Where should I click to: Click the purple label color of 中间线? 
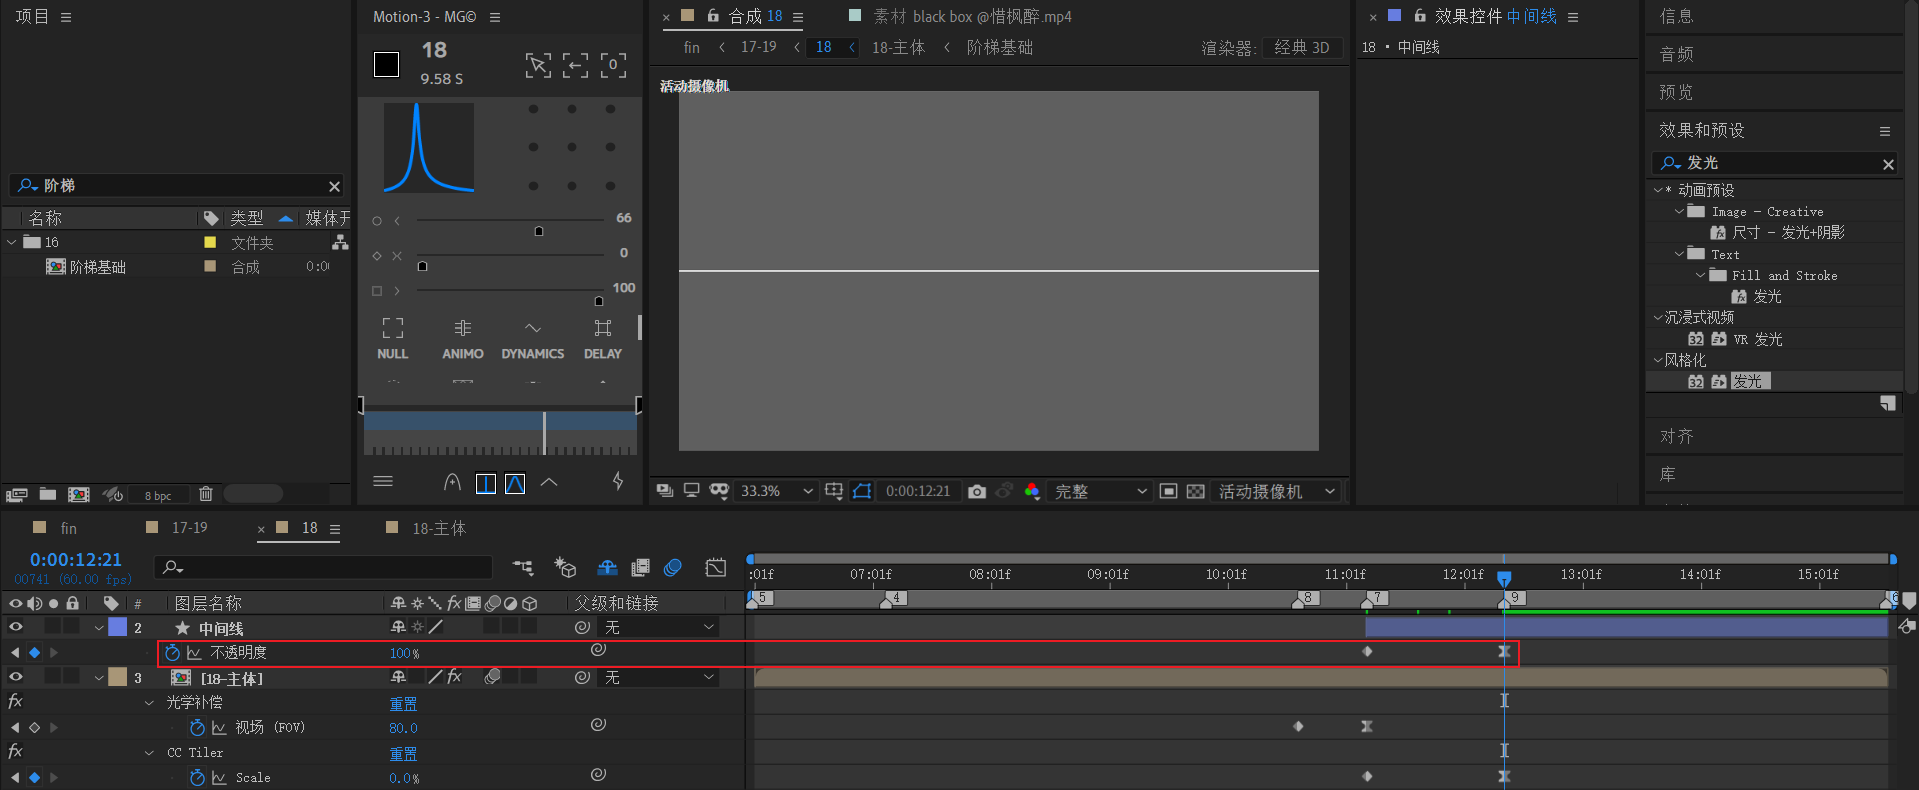point(118,627)
